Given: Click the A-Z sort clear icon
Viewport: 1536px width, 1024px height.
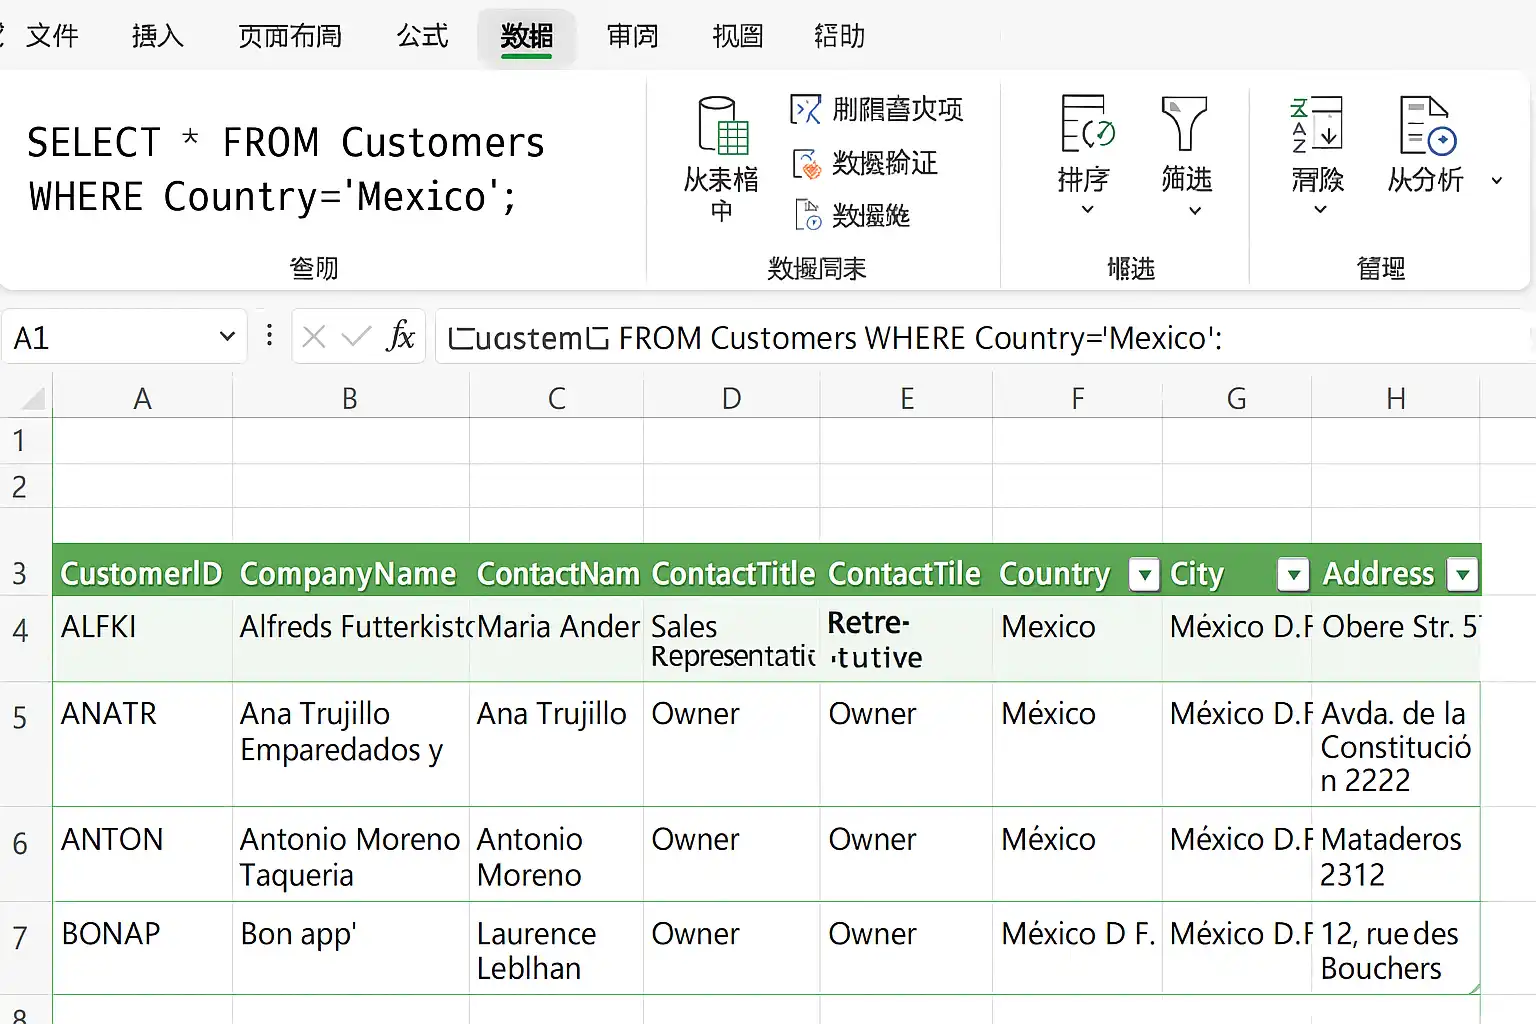Looking at the screenshot, I should coord(1316,124).
